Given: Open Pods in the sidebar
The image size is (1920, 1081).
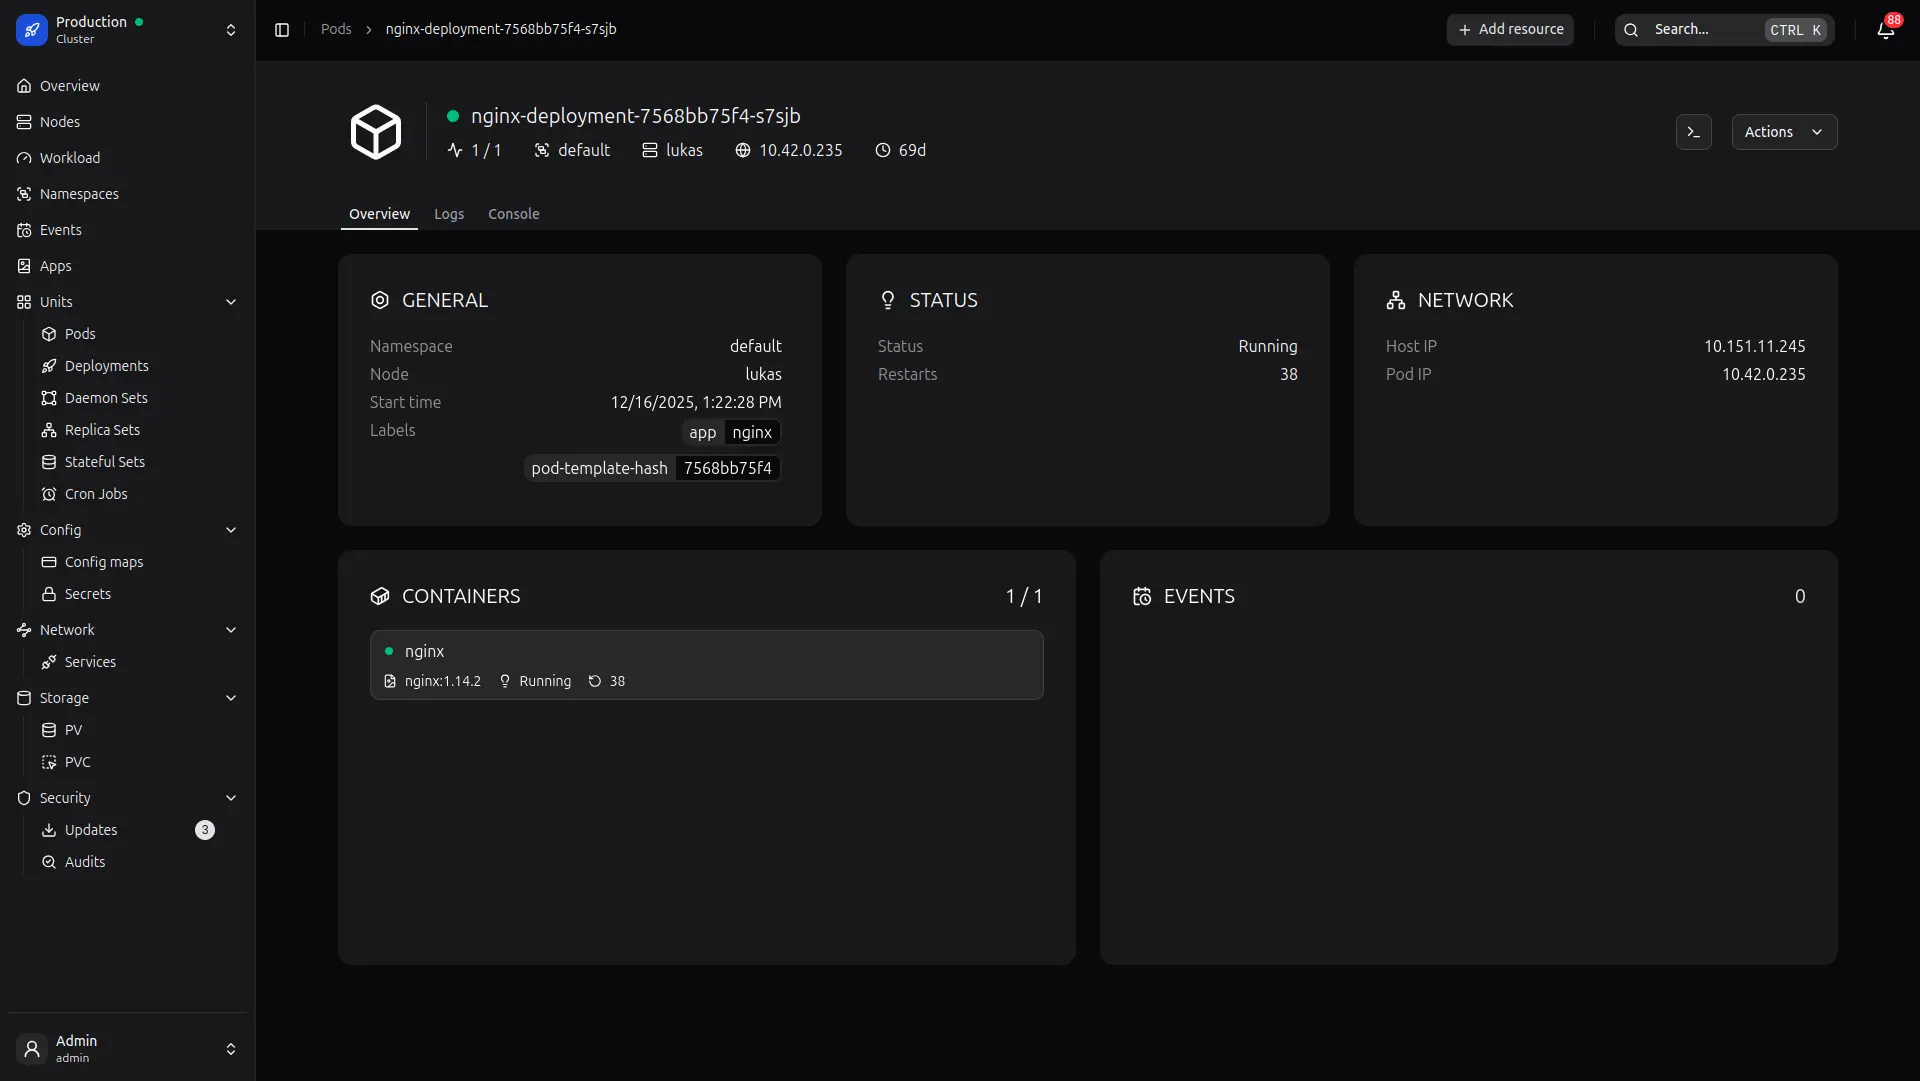Looking at the screenshot, I should click(x=80, y=334).
